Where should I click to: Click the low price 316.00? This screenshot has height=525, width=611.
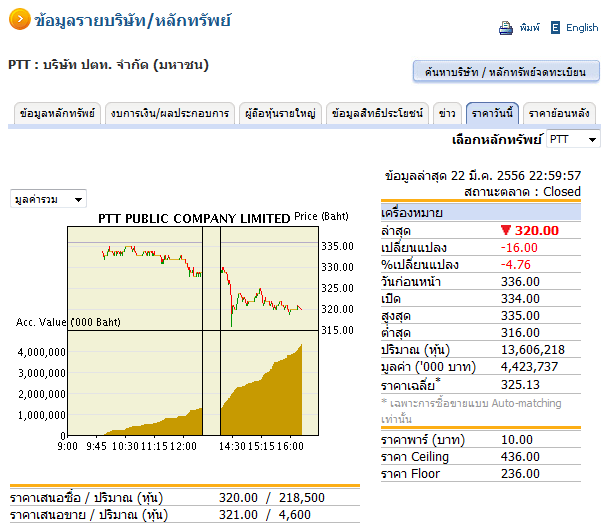coord(520,333)
